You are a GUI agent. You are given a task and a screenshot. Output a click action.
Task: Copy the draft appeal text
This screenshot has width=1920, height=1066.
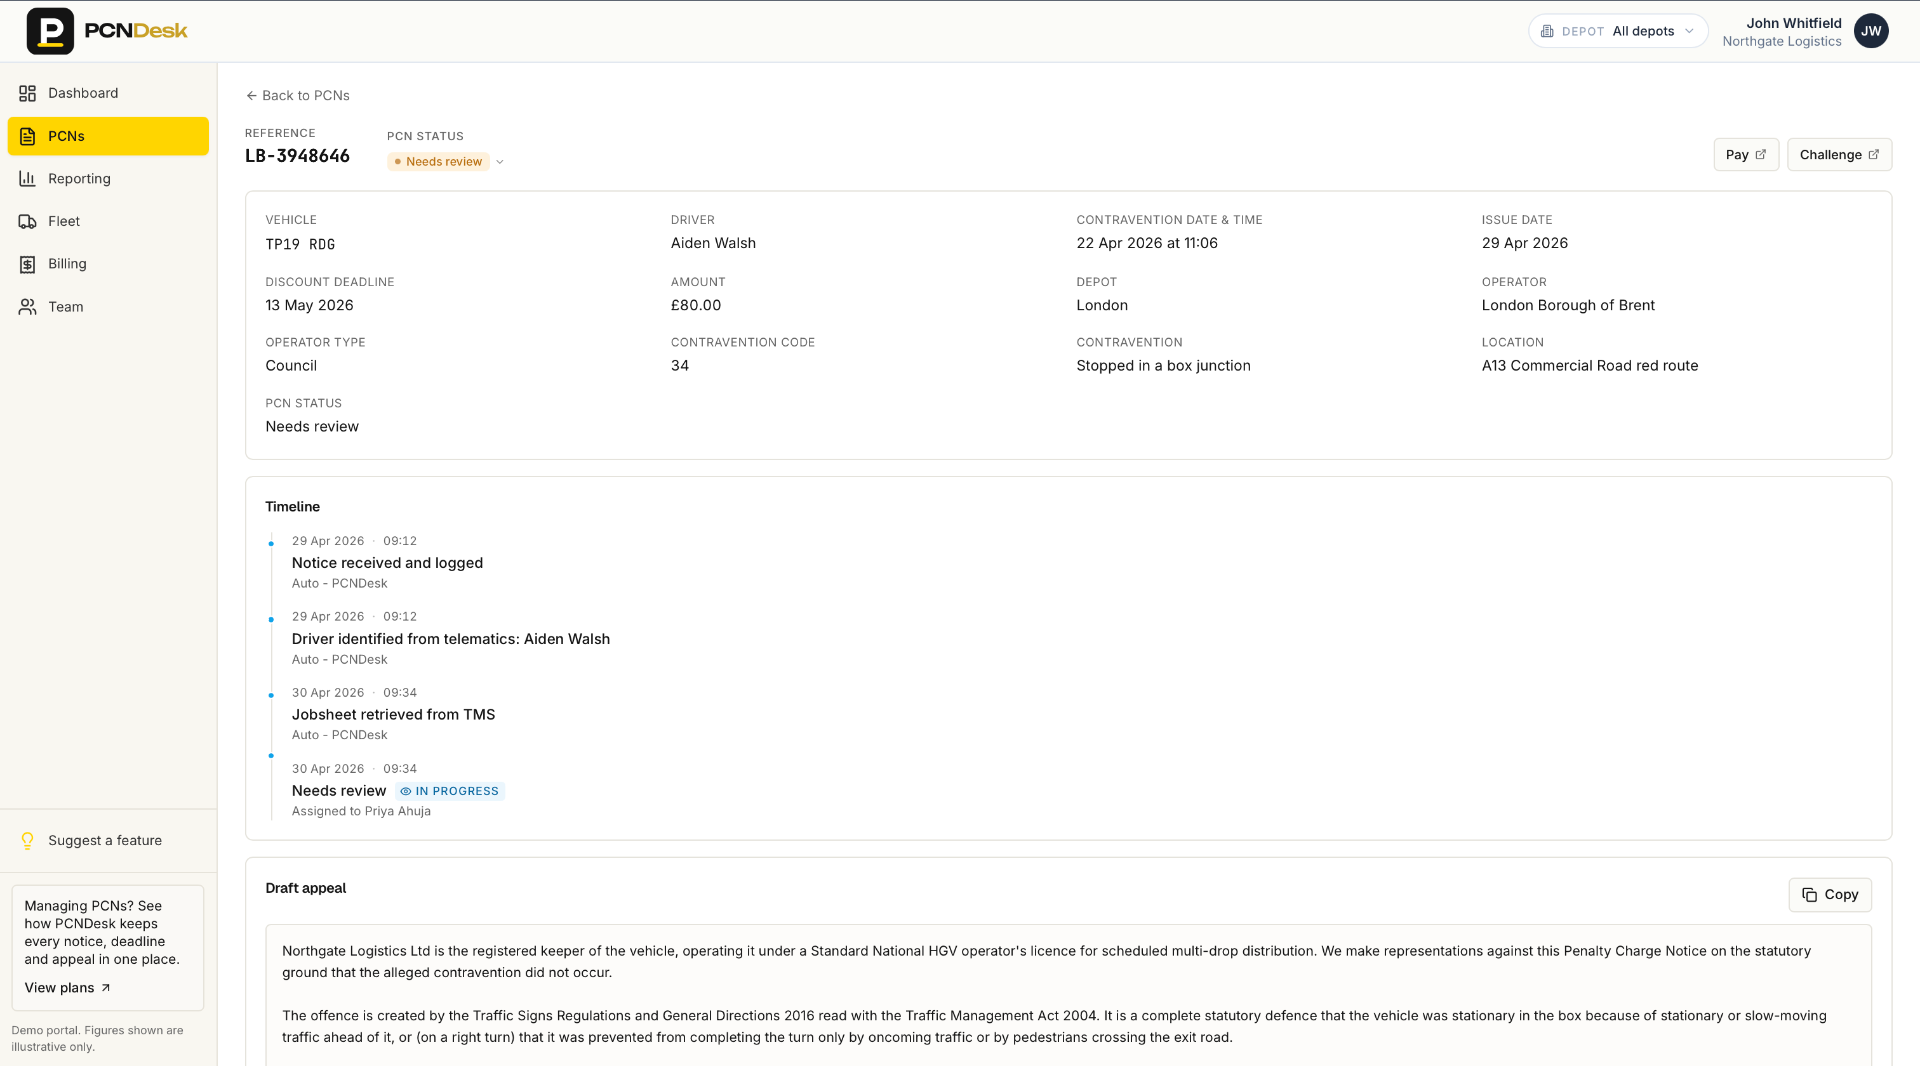pos(1830,895)
